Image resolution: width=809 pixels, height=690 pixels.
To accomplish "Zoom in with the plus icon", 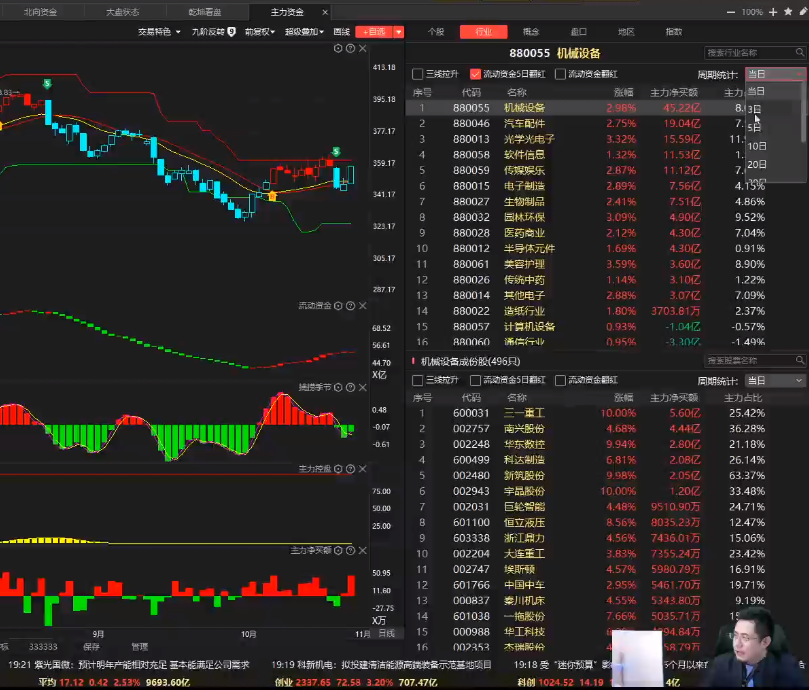I will click(773, 12).
